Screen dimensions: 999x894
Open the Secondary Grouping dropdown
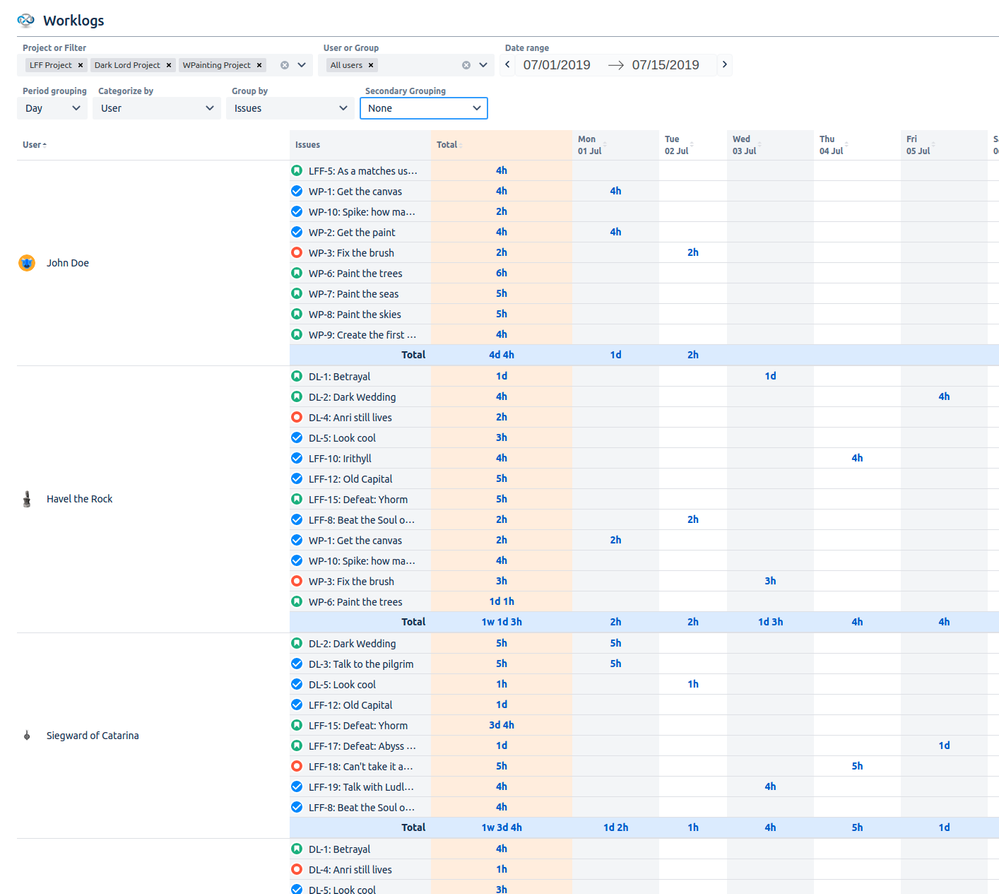click(x=424, y=108)
